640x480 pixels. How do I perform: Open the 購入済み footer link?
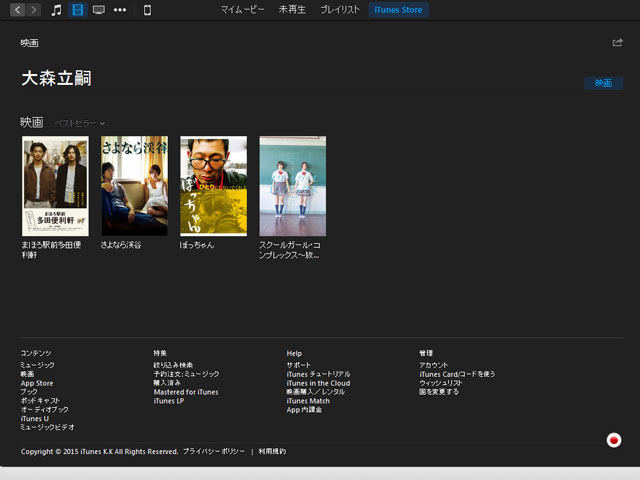pos(167,383)
